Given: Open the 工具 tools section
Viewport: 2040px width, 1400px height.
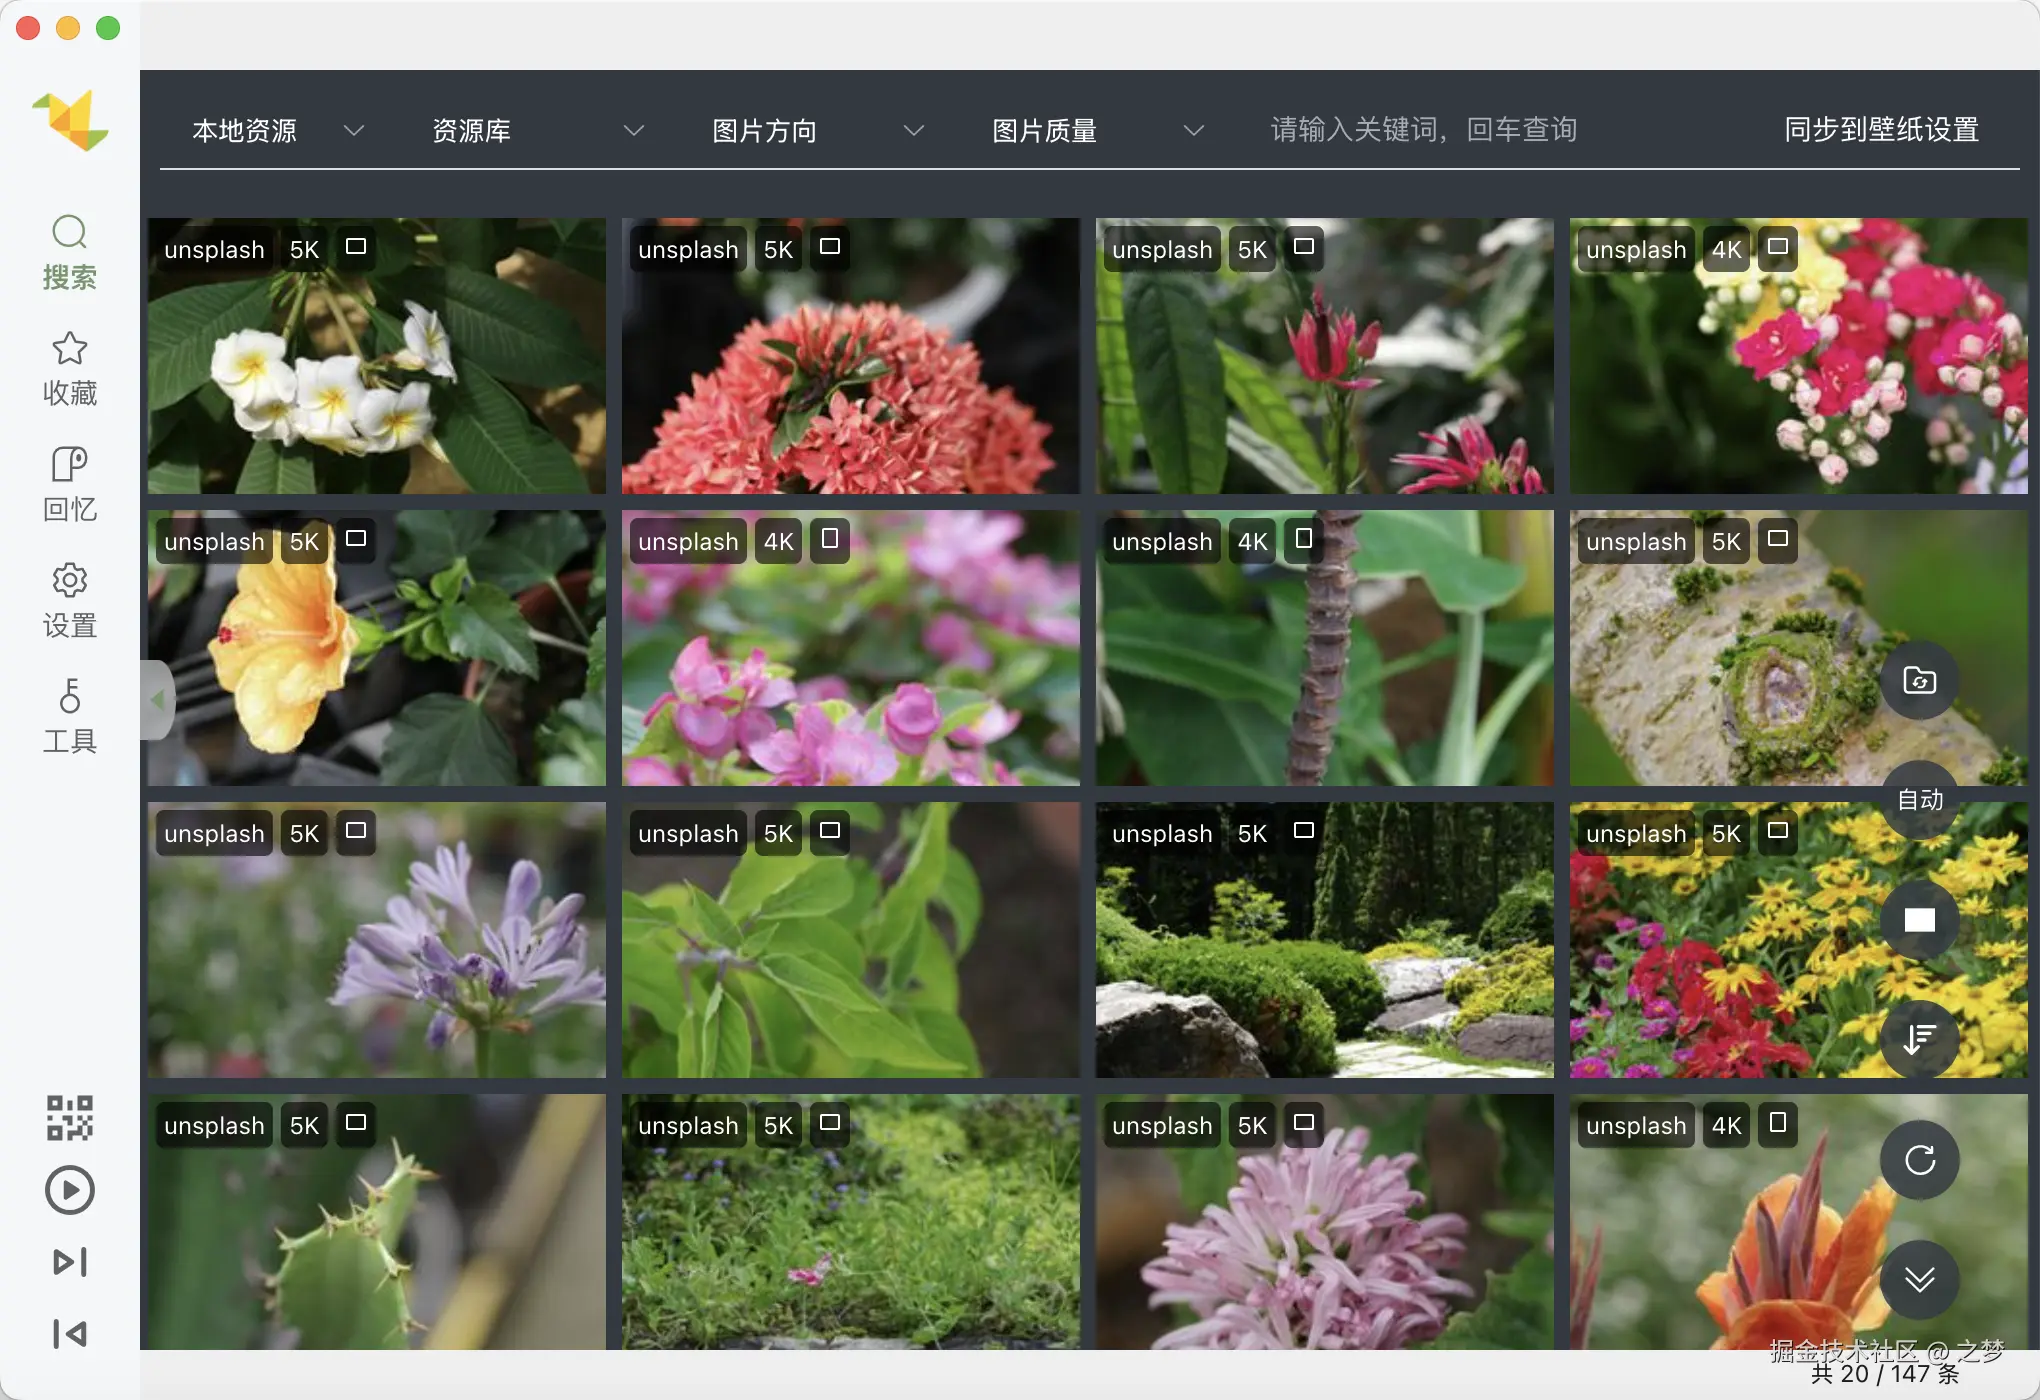Looking at the screenshot, I should [69, 716].
